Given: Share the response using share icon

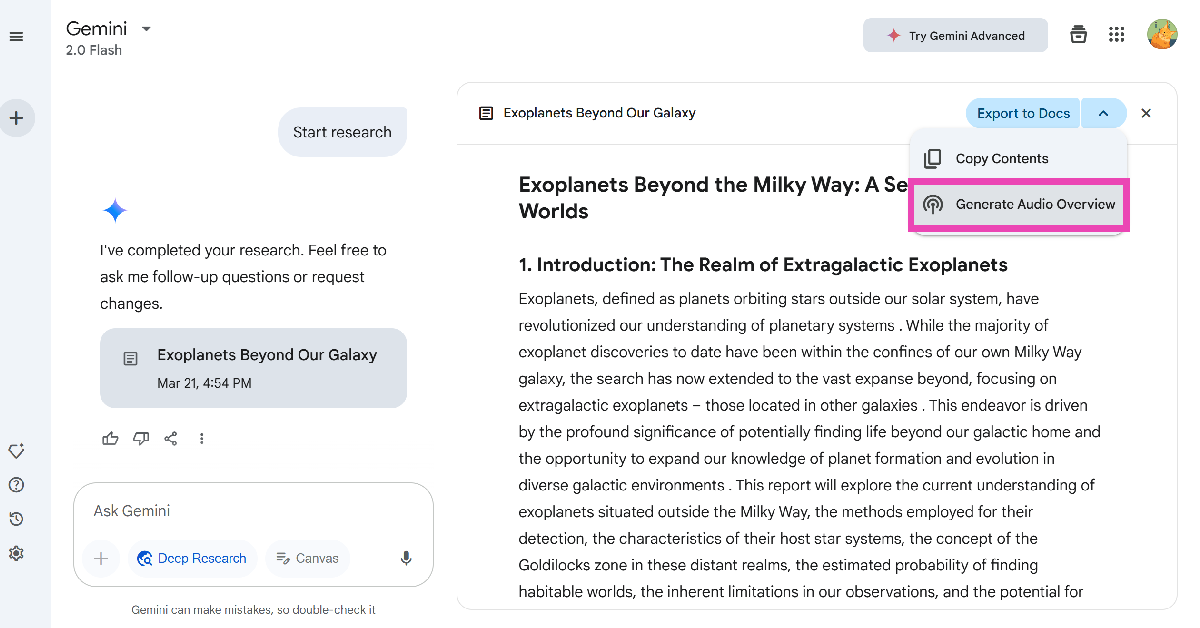Looking at the screenshot, I should tap(171, 438).
